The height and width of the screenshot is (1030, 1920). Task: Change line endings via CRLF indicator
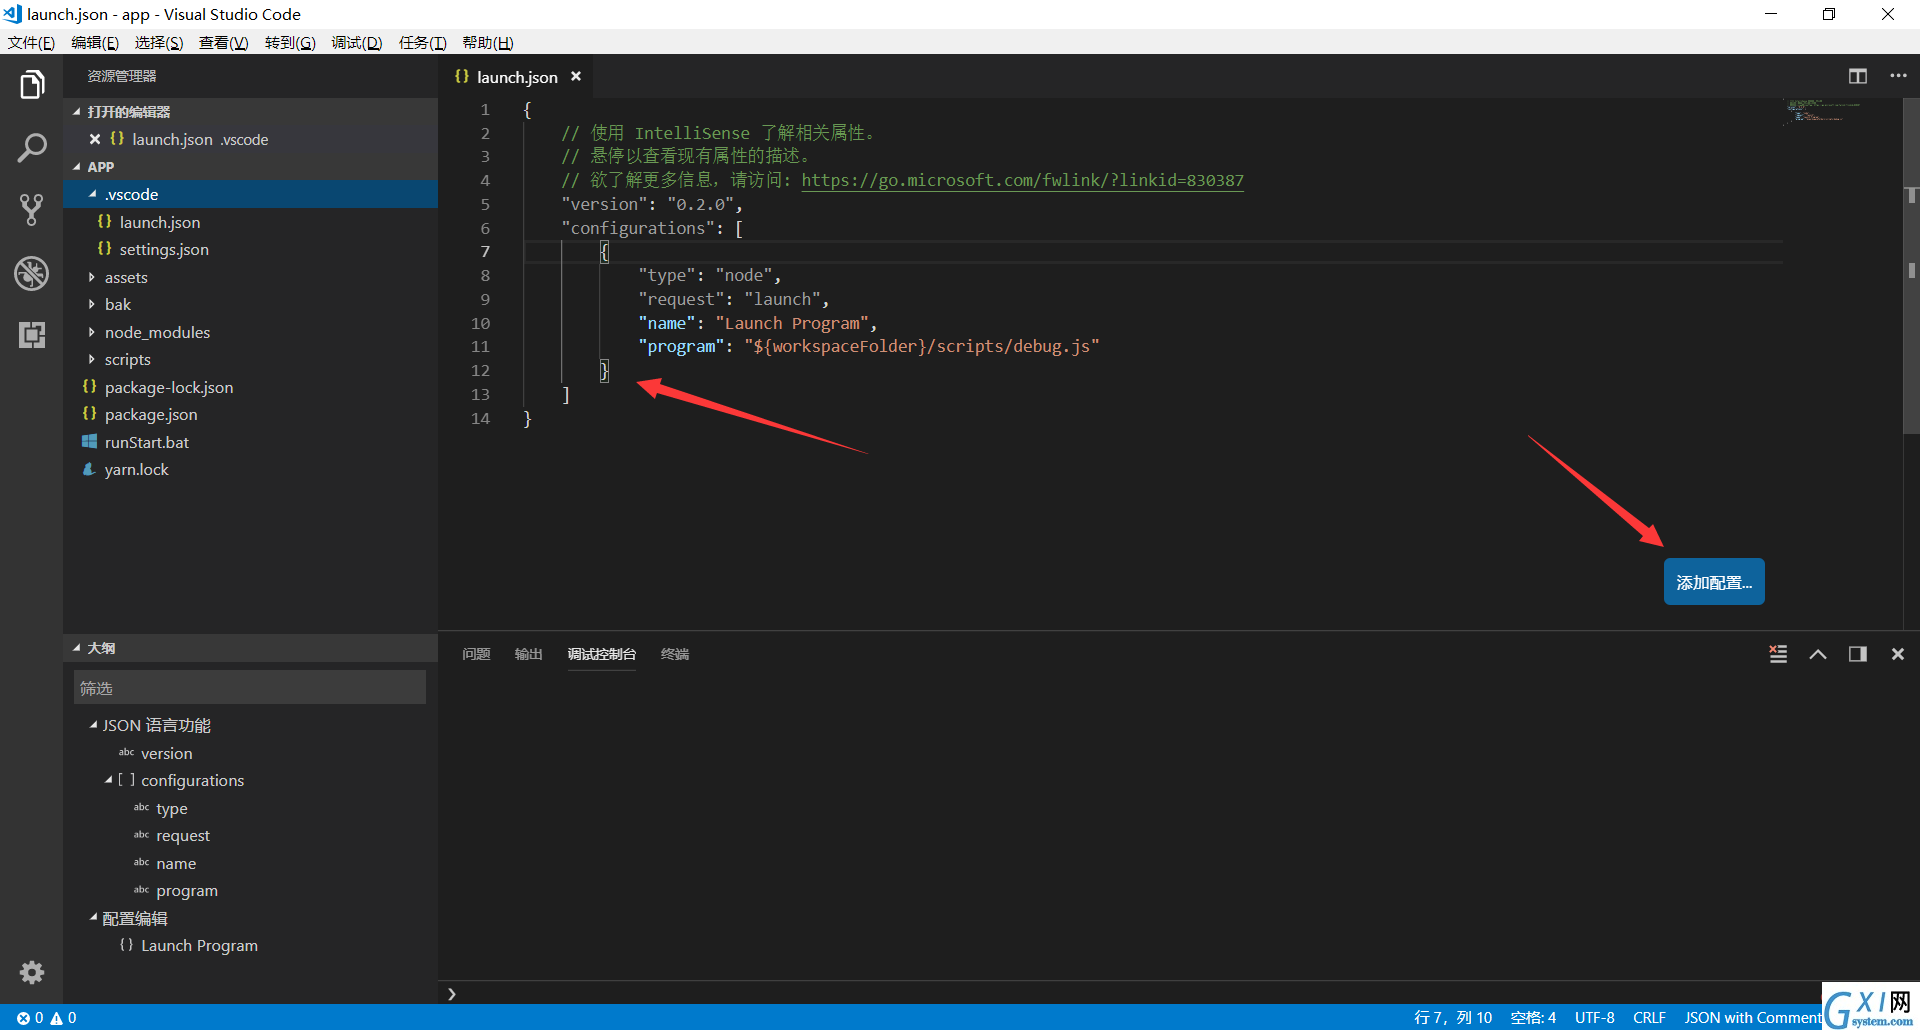click(x=1649, y=1018)
